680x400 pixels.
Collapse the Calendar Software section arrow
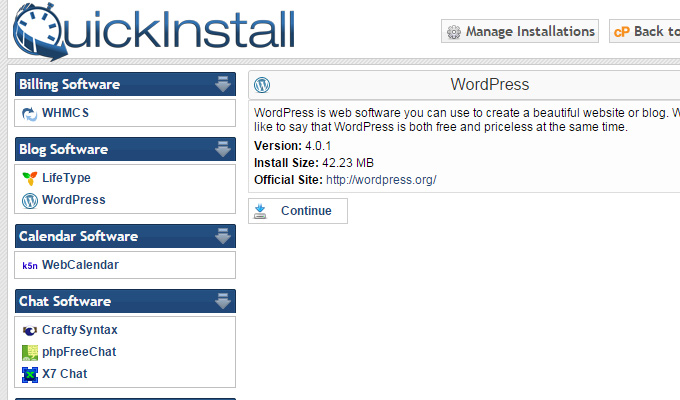[222, 236]
